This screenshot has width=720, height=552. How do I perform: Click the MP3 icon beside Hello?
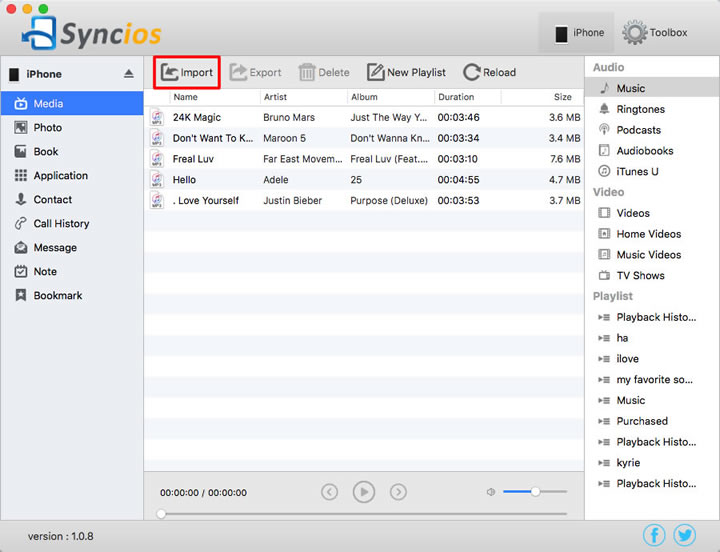click(157, 180)
